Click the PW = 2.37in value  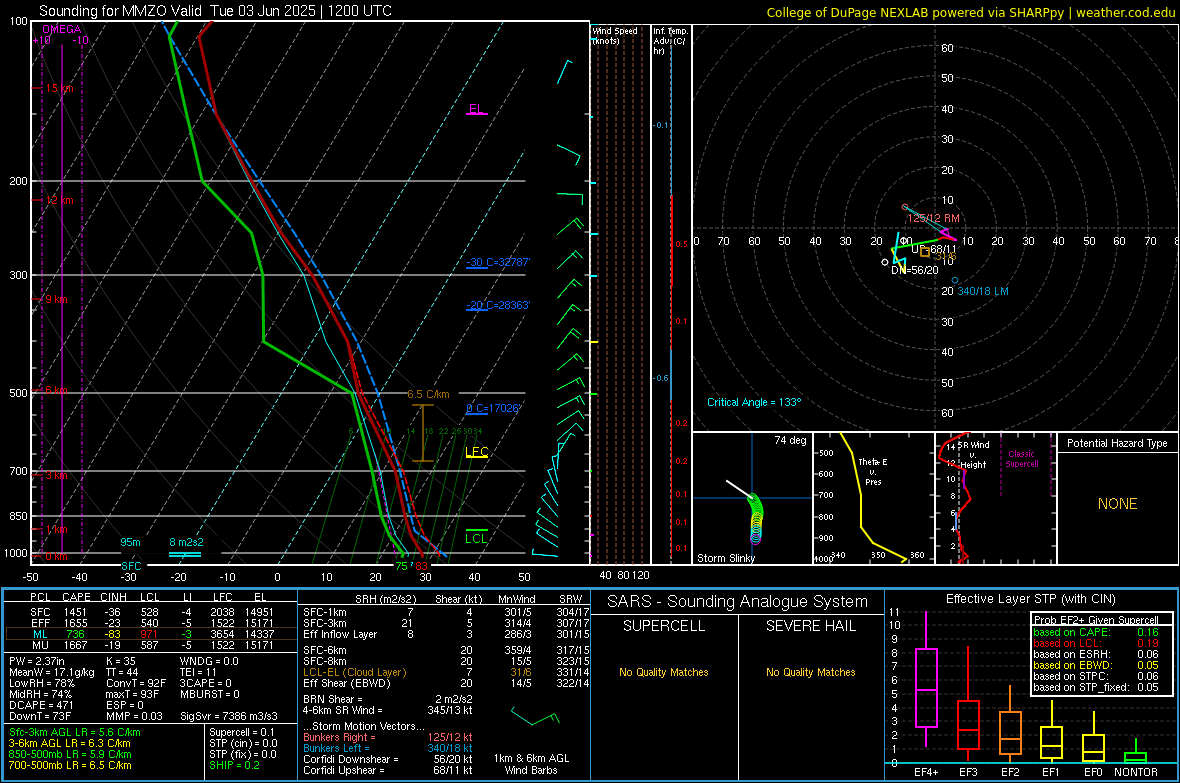click(40, 661)
